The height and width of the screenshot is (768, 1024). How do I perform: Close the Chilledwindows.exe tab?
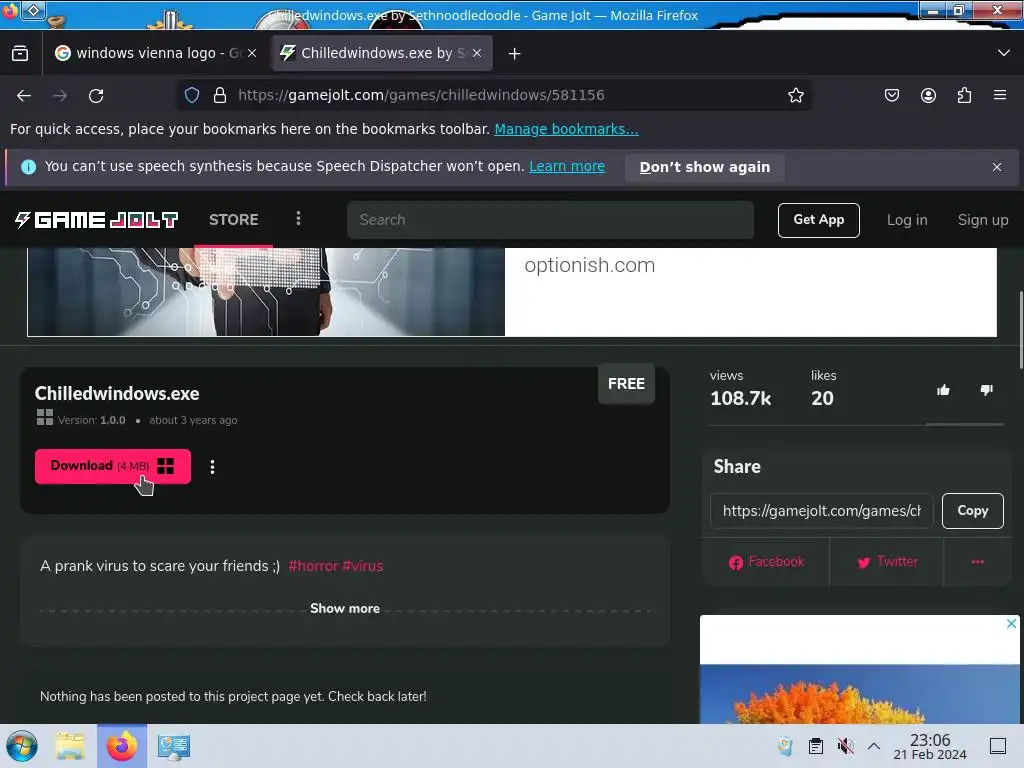pyautogui.click(x=477, y=53)
